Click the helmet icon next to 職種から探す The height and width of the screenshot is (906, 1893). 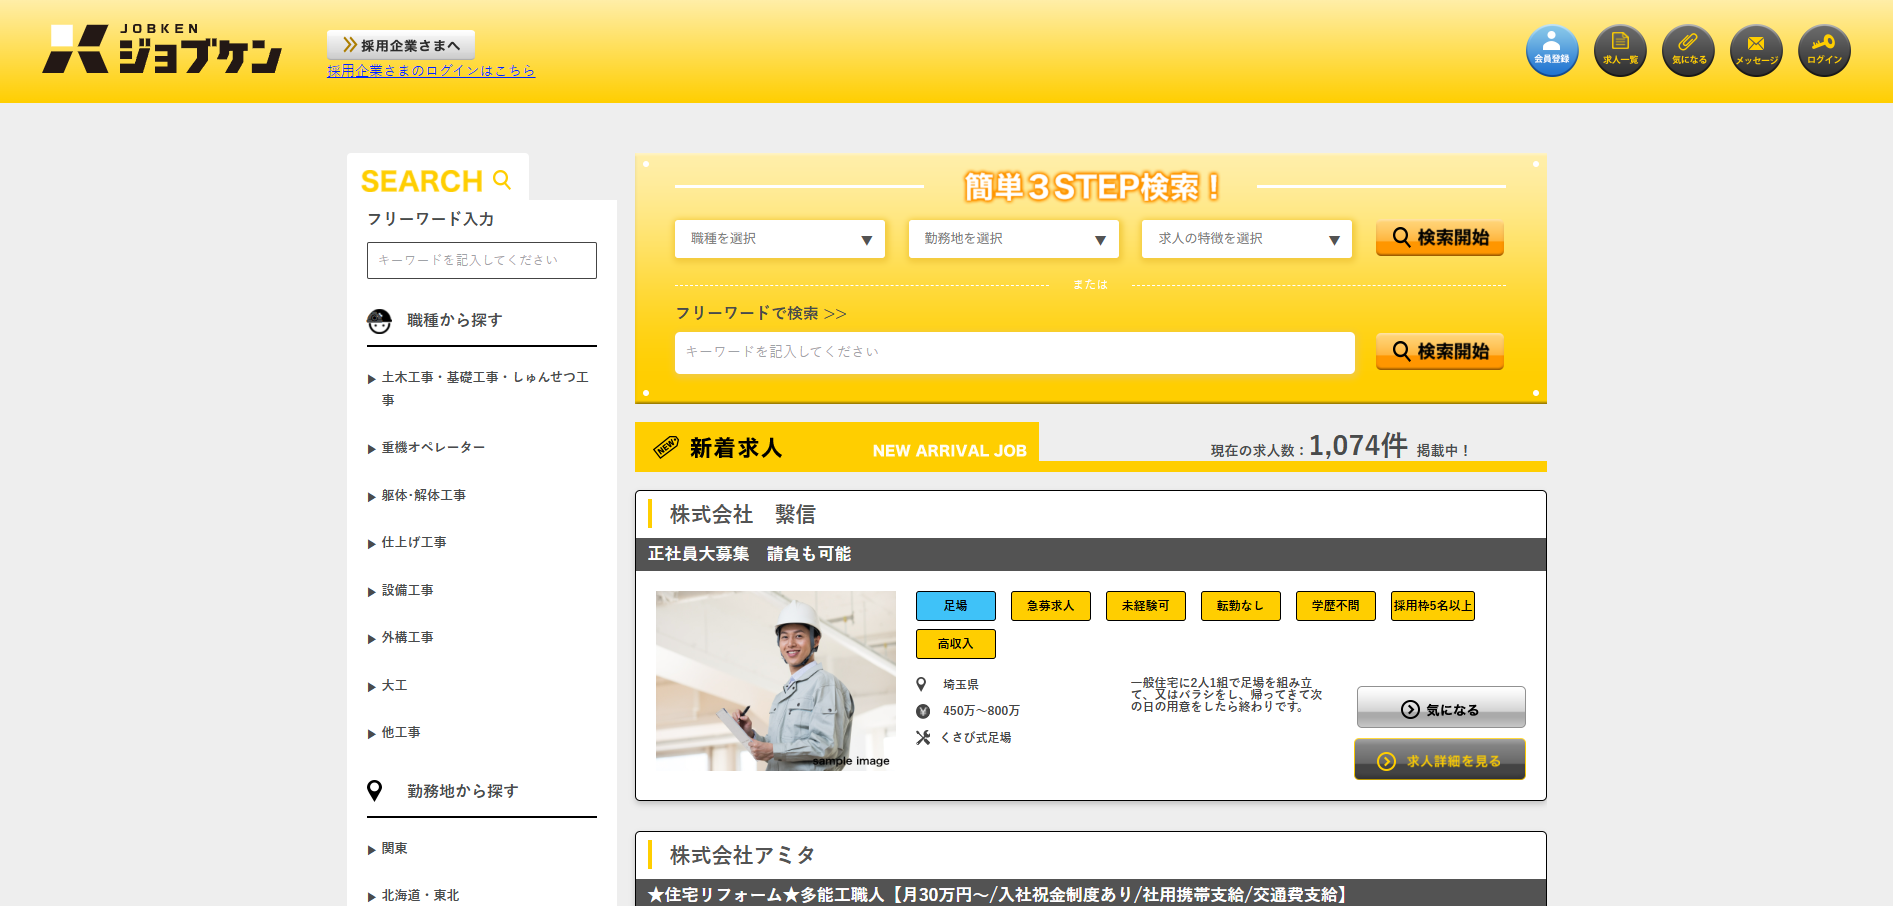coord(379,321)
